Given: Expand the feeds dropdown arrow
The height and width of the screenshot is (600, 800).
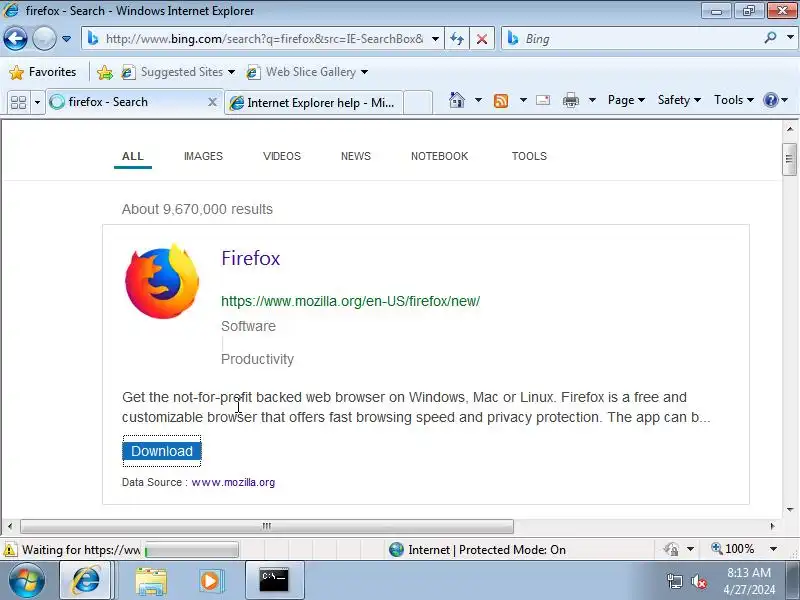Looking at the screenshot, I should pyautogui.click(x=523, y=100).
